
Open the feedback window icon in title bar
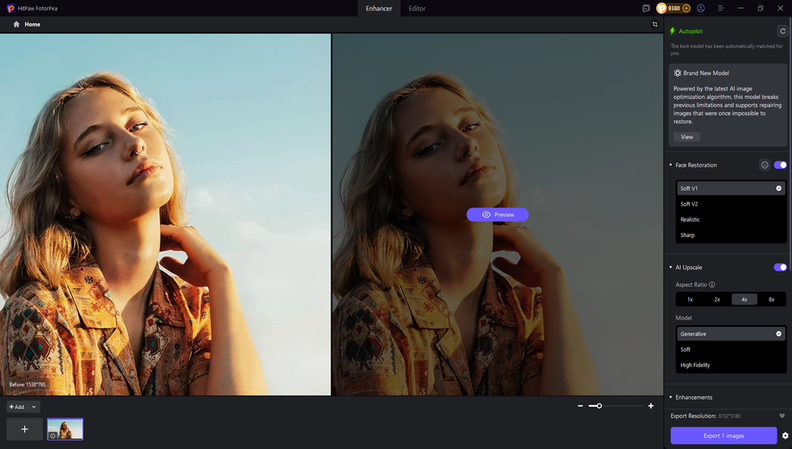[x=646, y=8]
